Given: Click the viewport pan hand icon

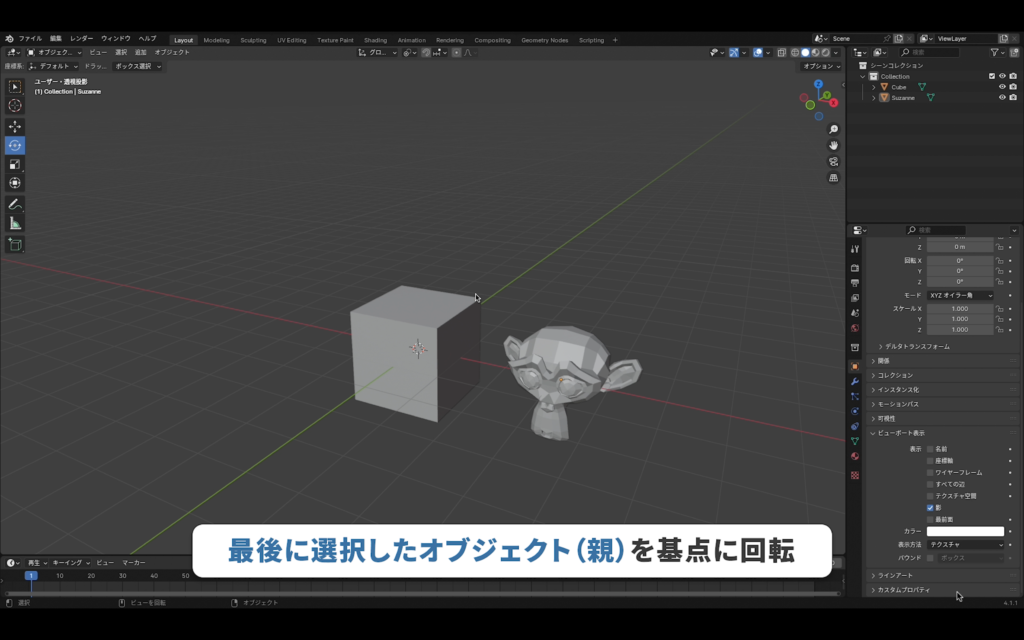Looking at the screenshot, I should [x=833, y=145].
